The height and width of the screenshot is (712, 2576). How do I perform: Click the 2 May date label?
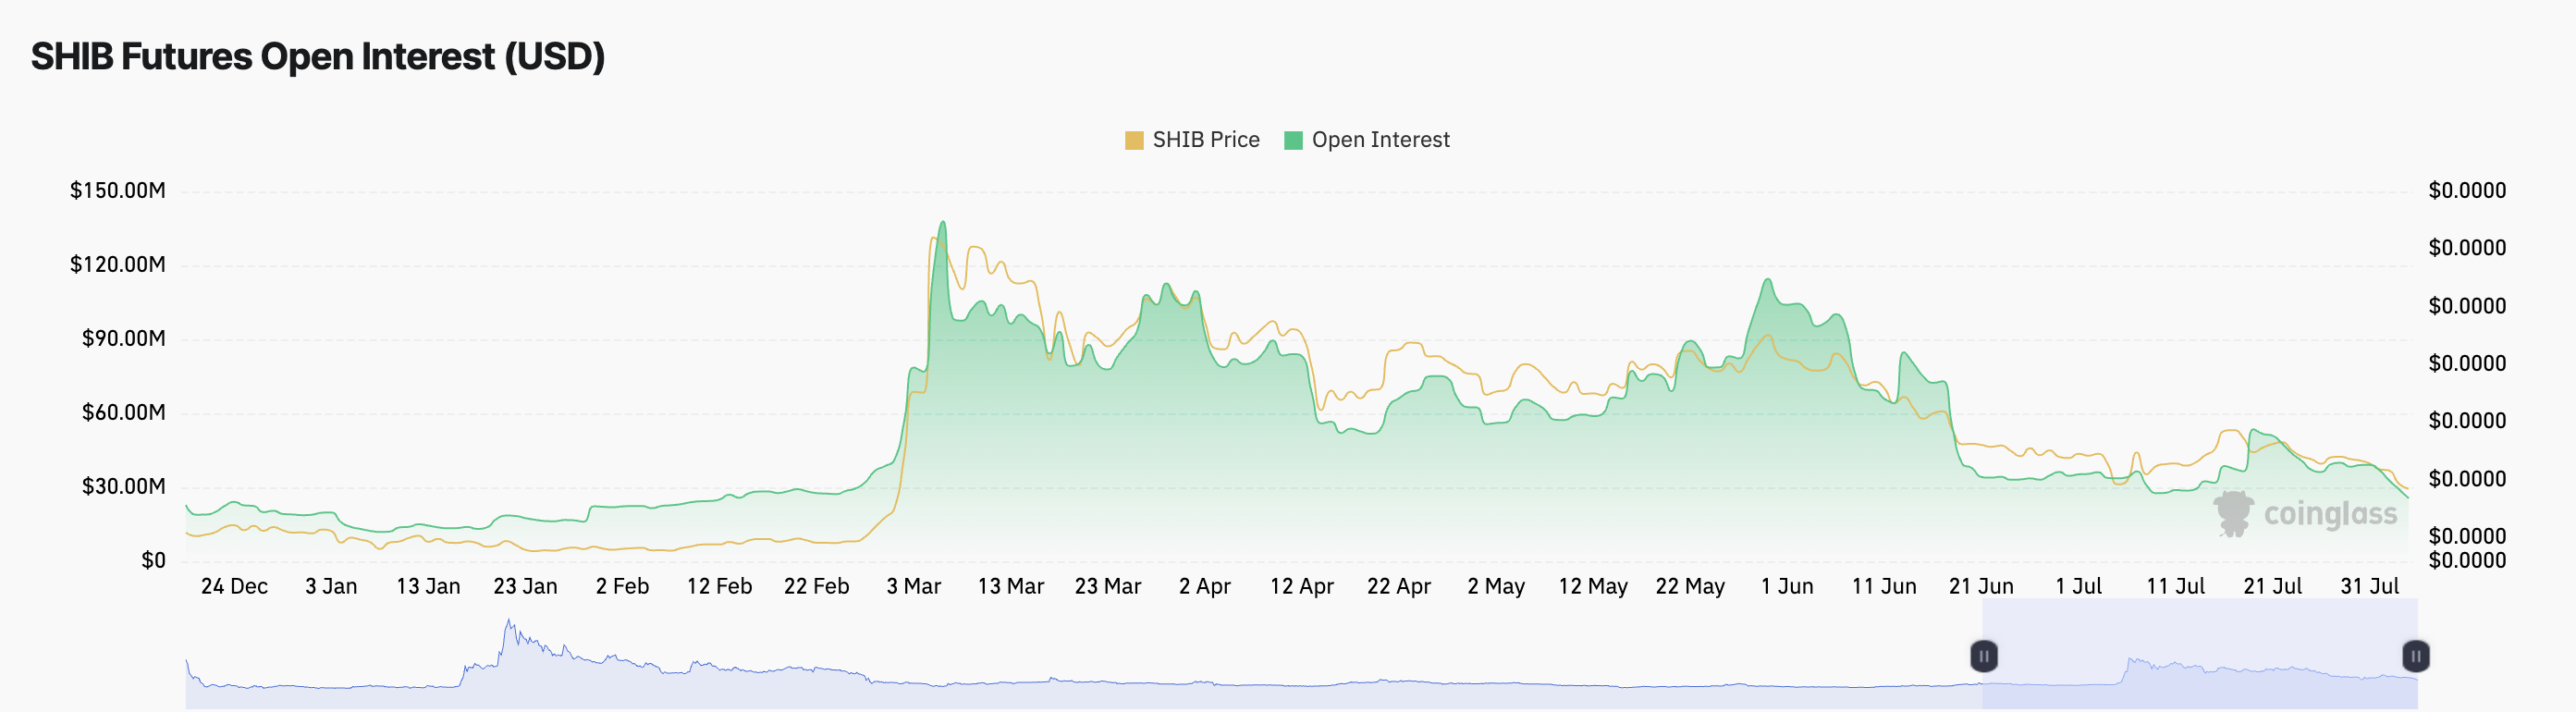click(1495, 586)
